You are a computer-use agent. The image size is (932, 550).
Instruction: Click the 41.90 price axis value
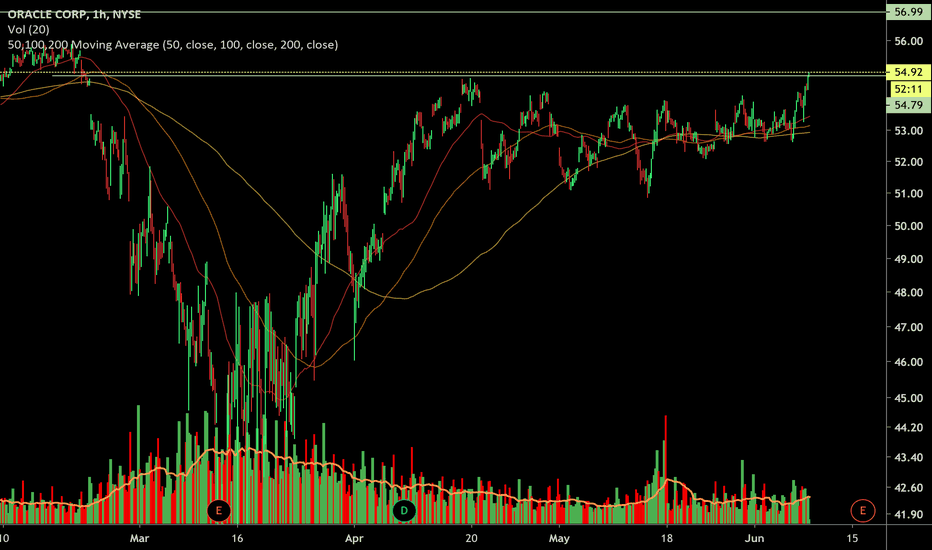[x=909, y=515]
